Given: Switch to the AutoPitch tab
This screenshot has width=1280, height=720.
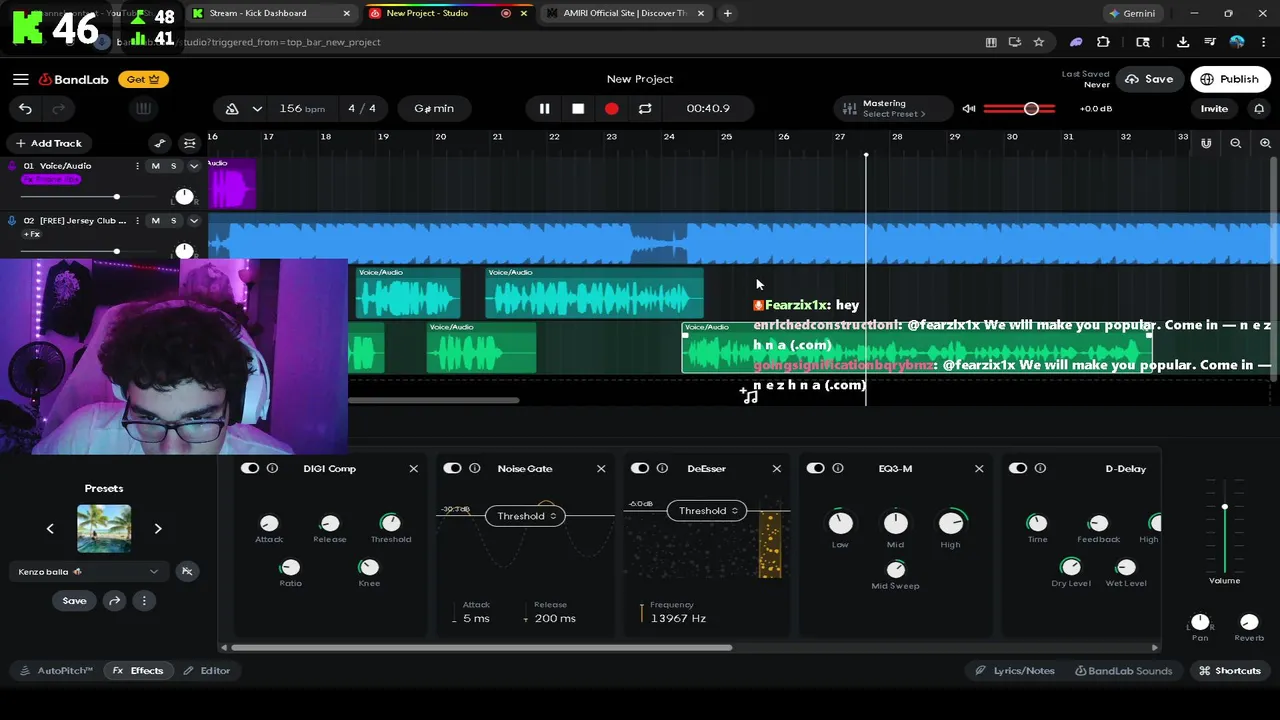Looking at the screenshot, I should tap(57, 671).
